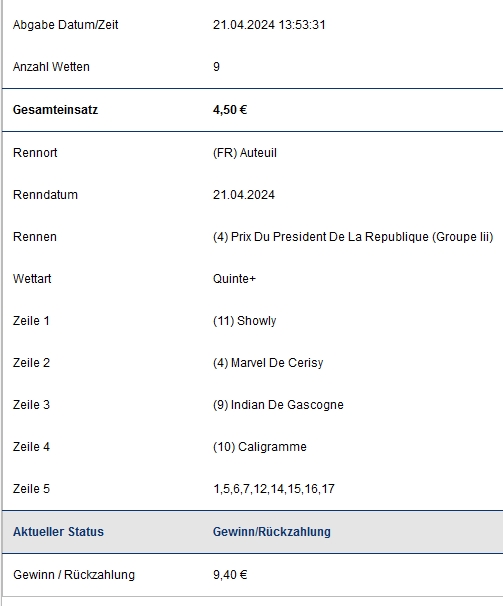Click the horse entry (9) Indian De Gascogne
Screen dimensions: 503x606
pyautogui.click(x=278, y=405)
